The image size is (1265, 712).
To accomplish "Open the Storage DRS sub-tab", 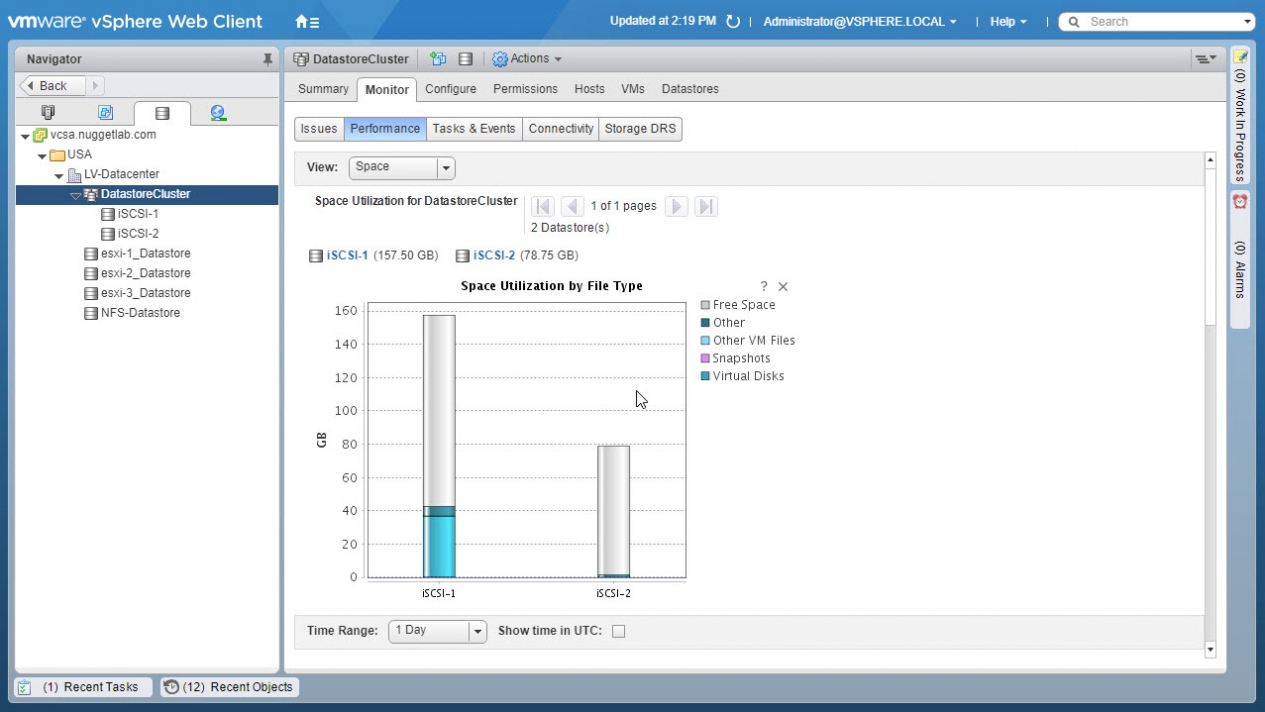I will pyautogui.click(x=640, y=129).
